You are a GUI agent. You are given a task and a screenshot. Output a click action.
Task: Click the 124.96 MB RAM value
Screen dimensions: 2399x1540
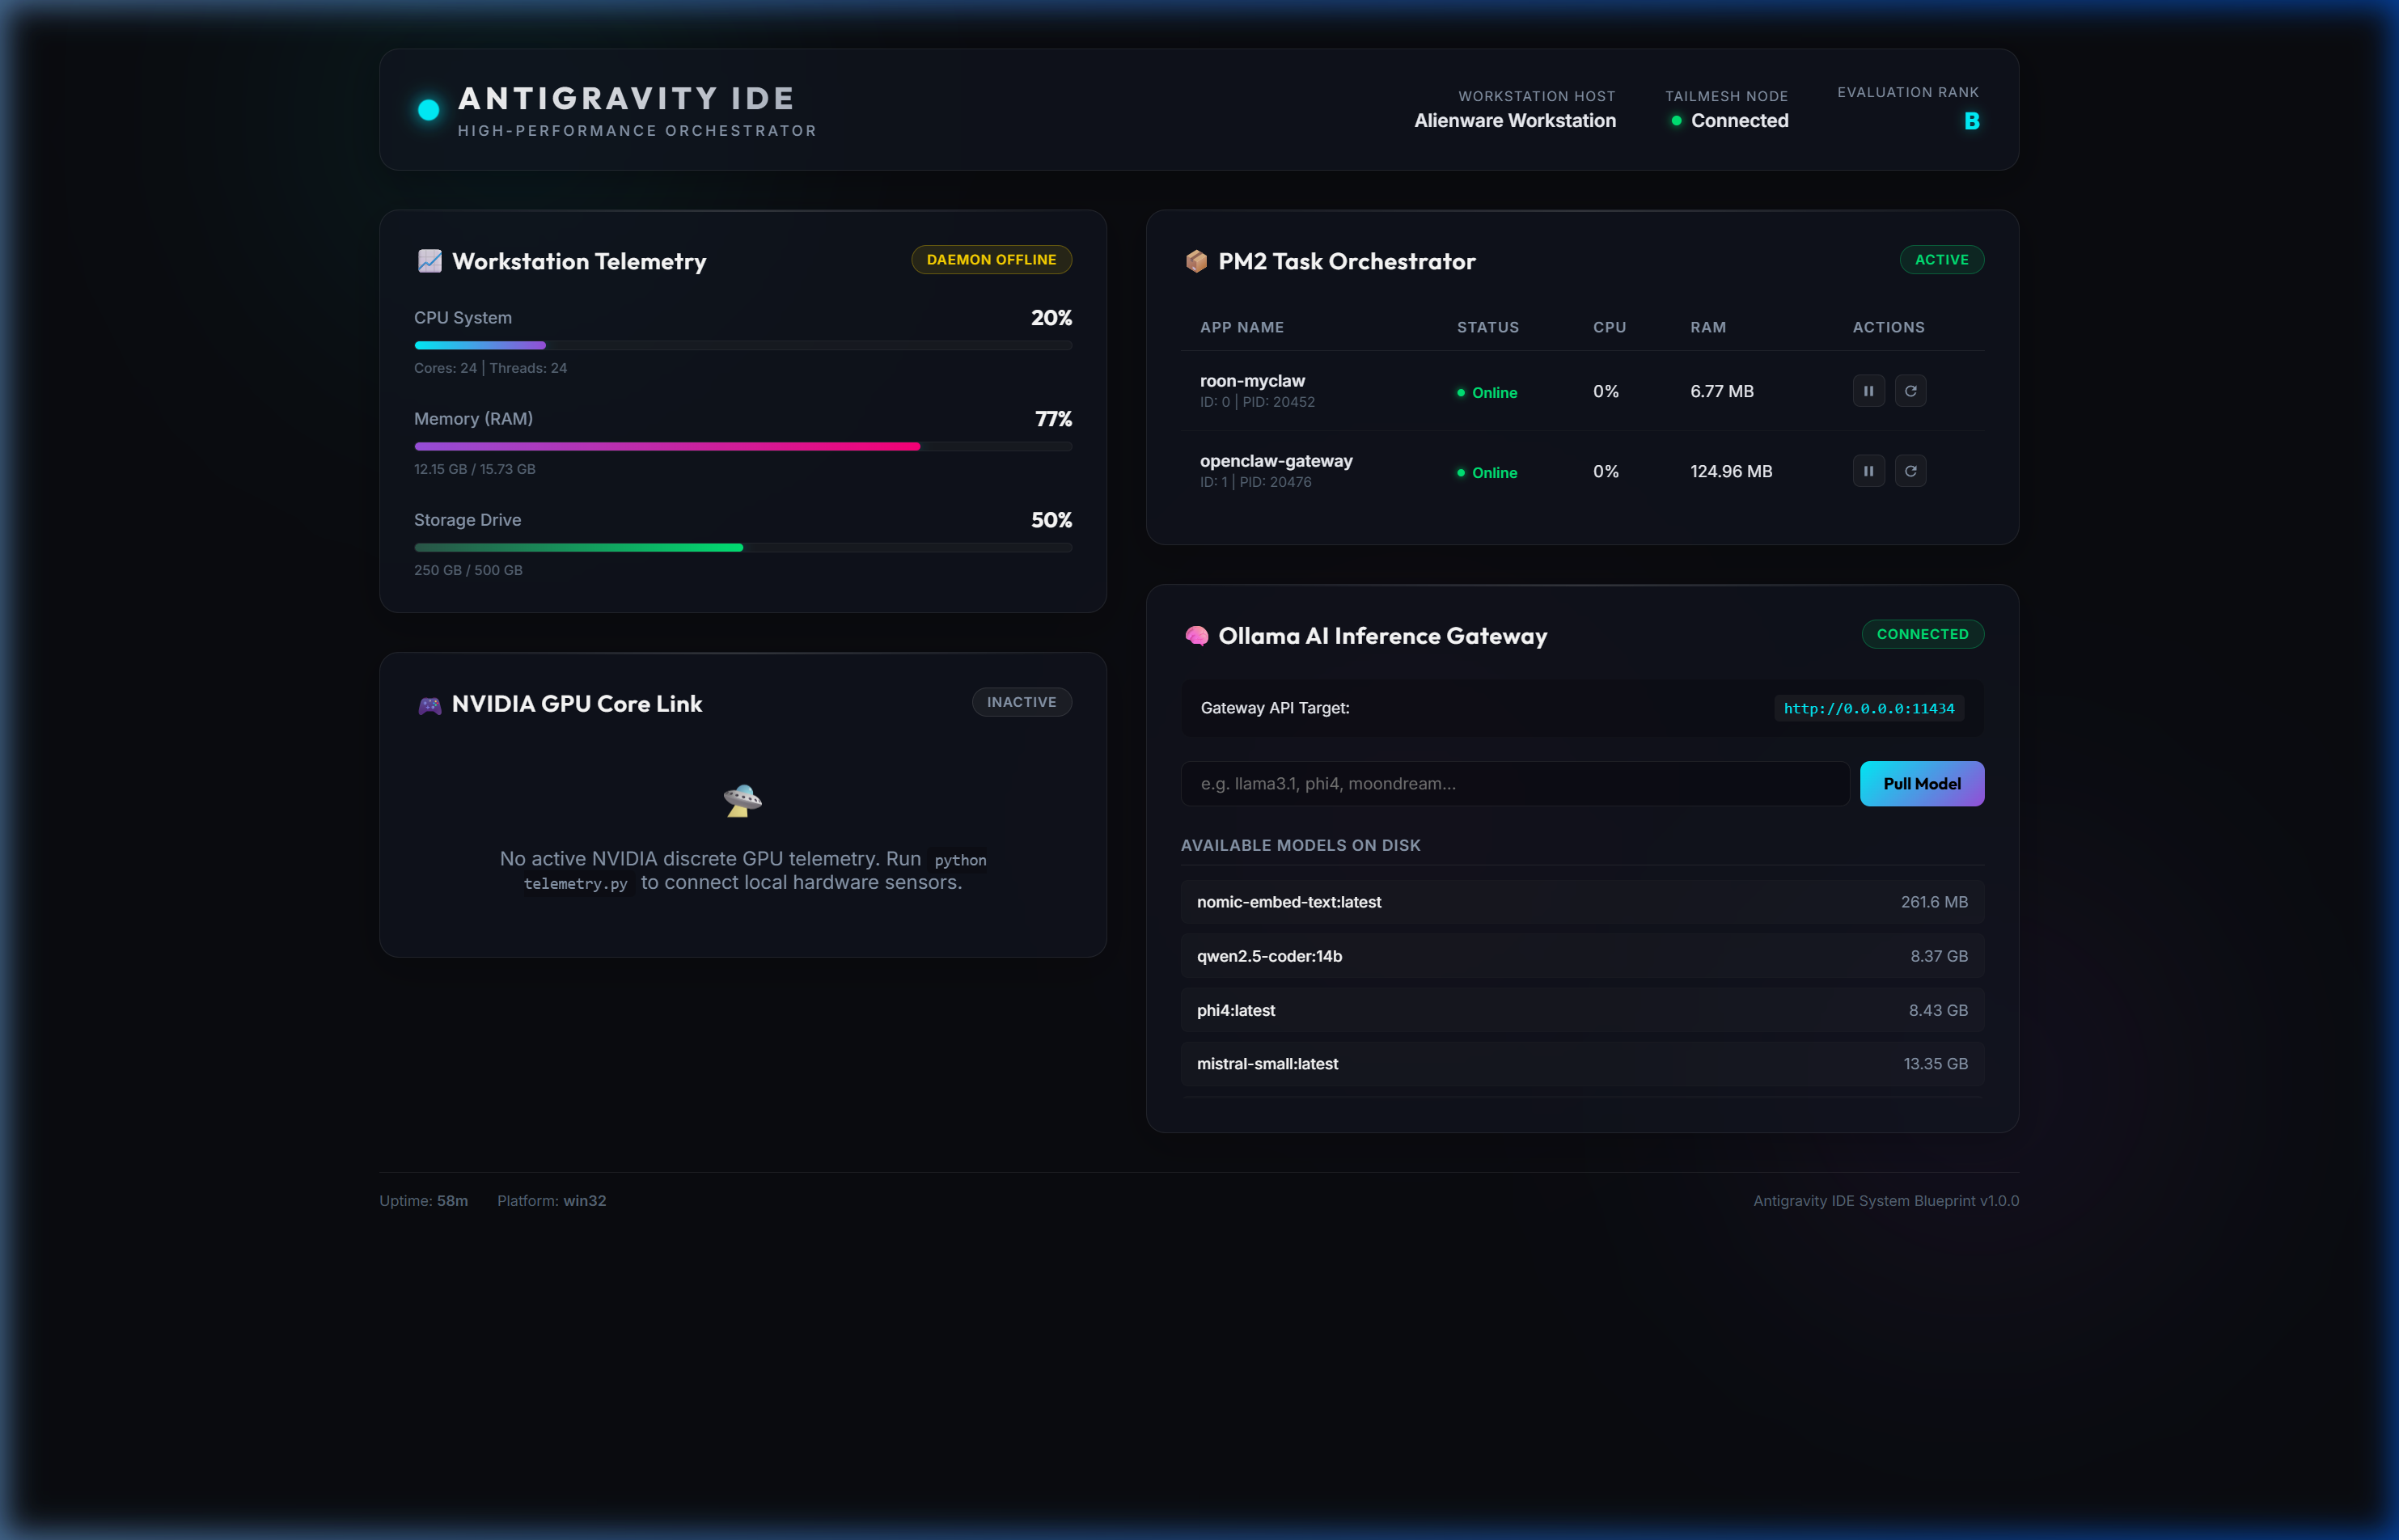[1731, 471]
